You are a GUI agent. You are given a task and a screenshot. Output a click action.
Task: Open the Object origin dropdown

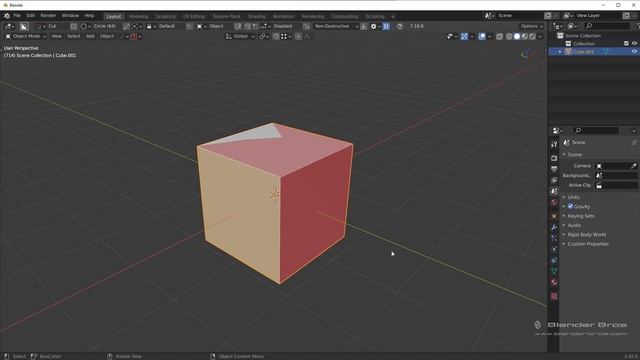210,26
